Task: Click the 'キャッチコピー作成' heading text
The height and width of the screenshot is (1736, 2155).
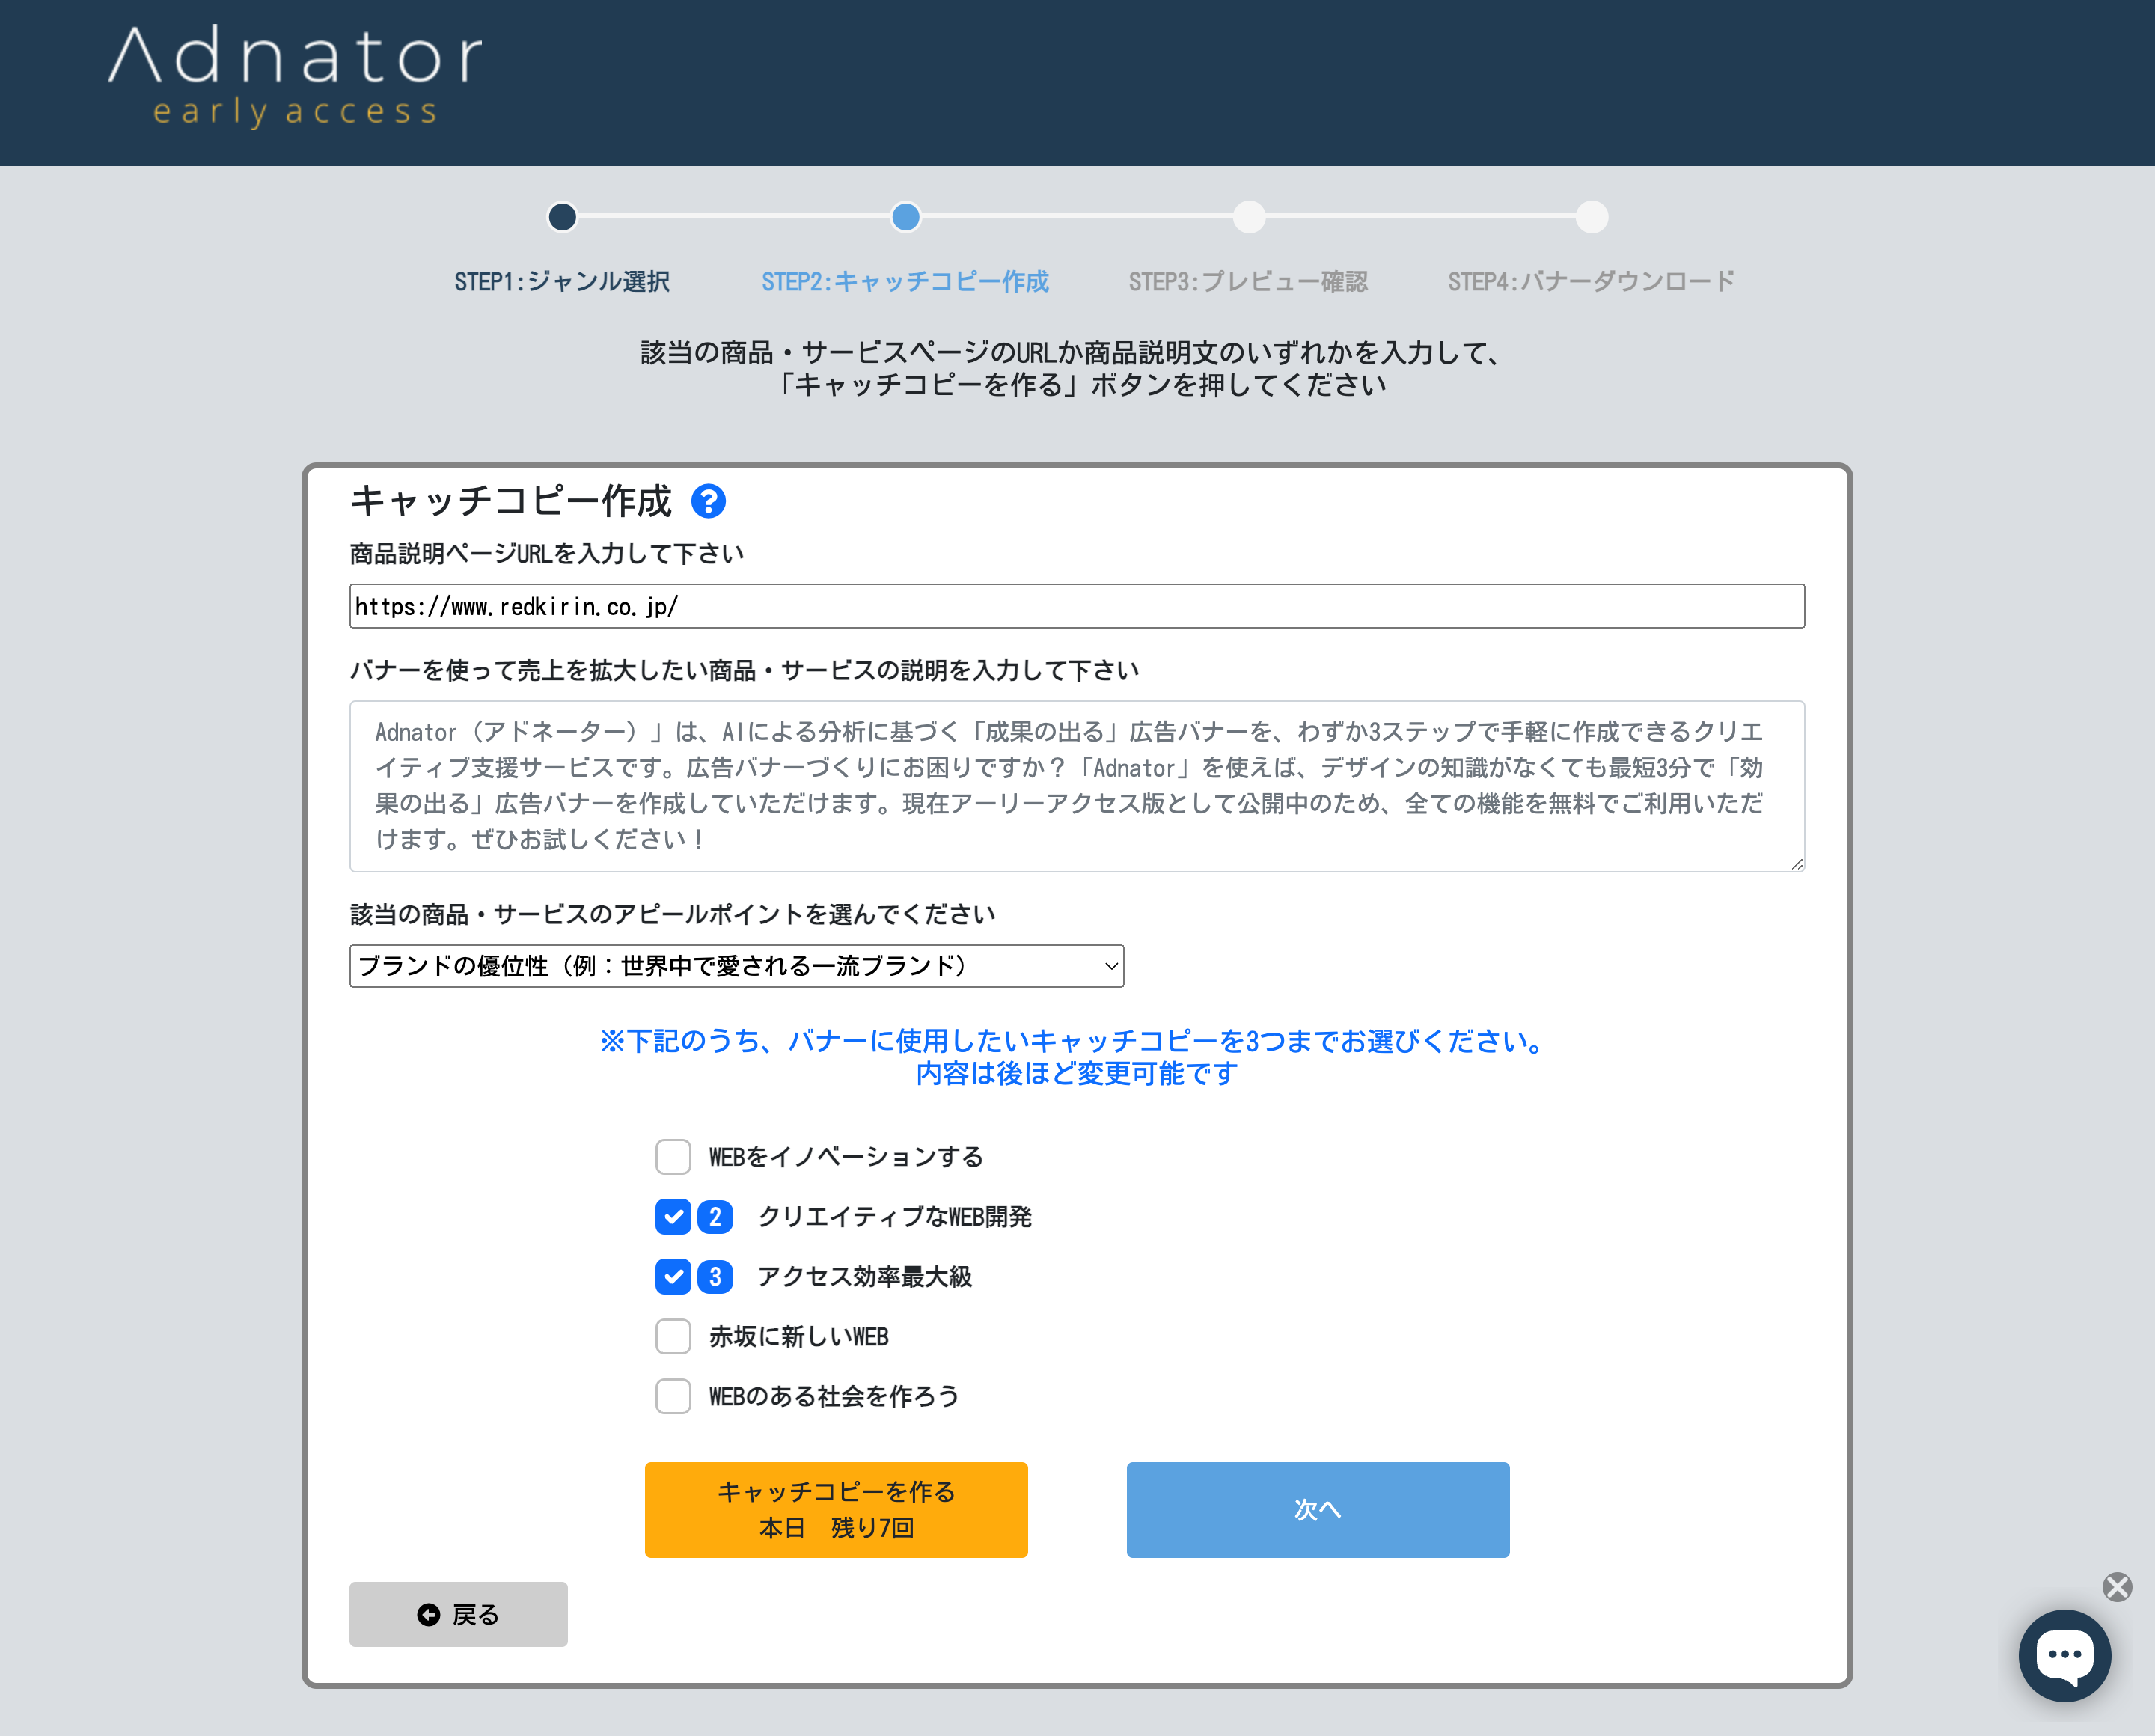Action: tap(510, 501)
